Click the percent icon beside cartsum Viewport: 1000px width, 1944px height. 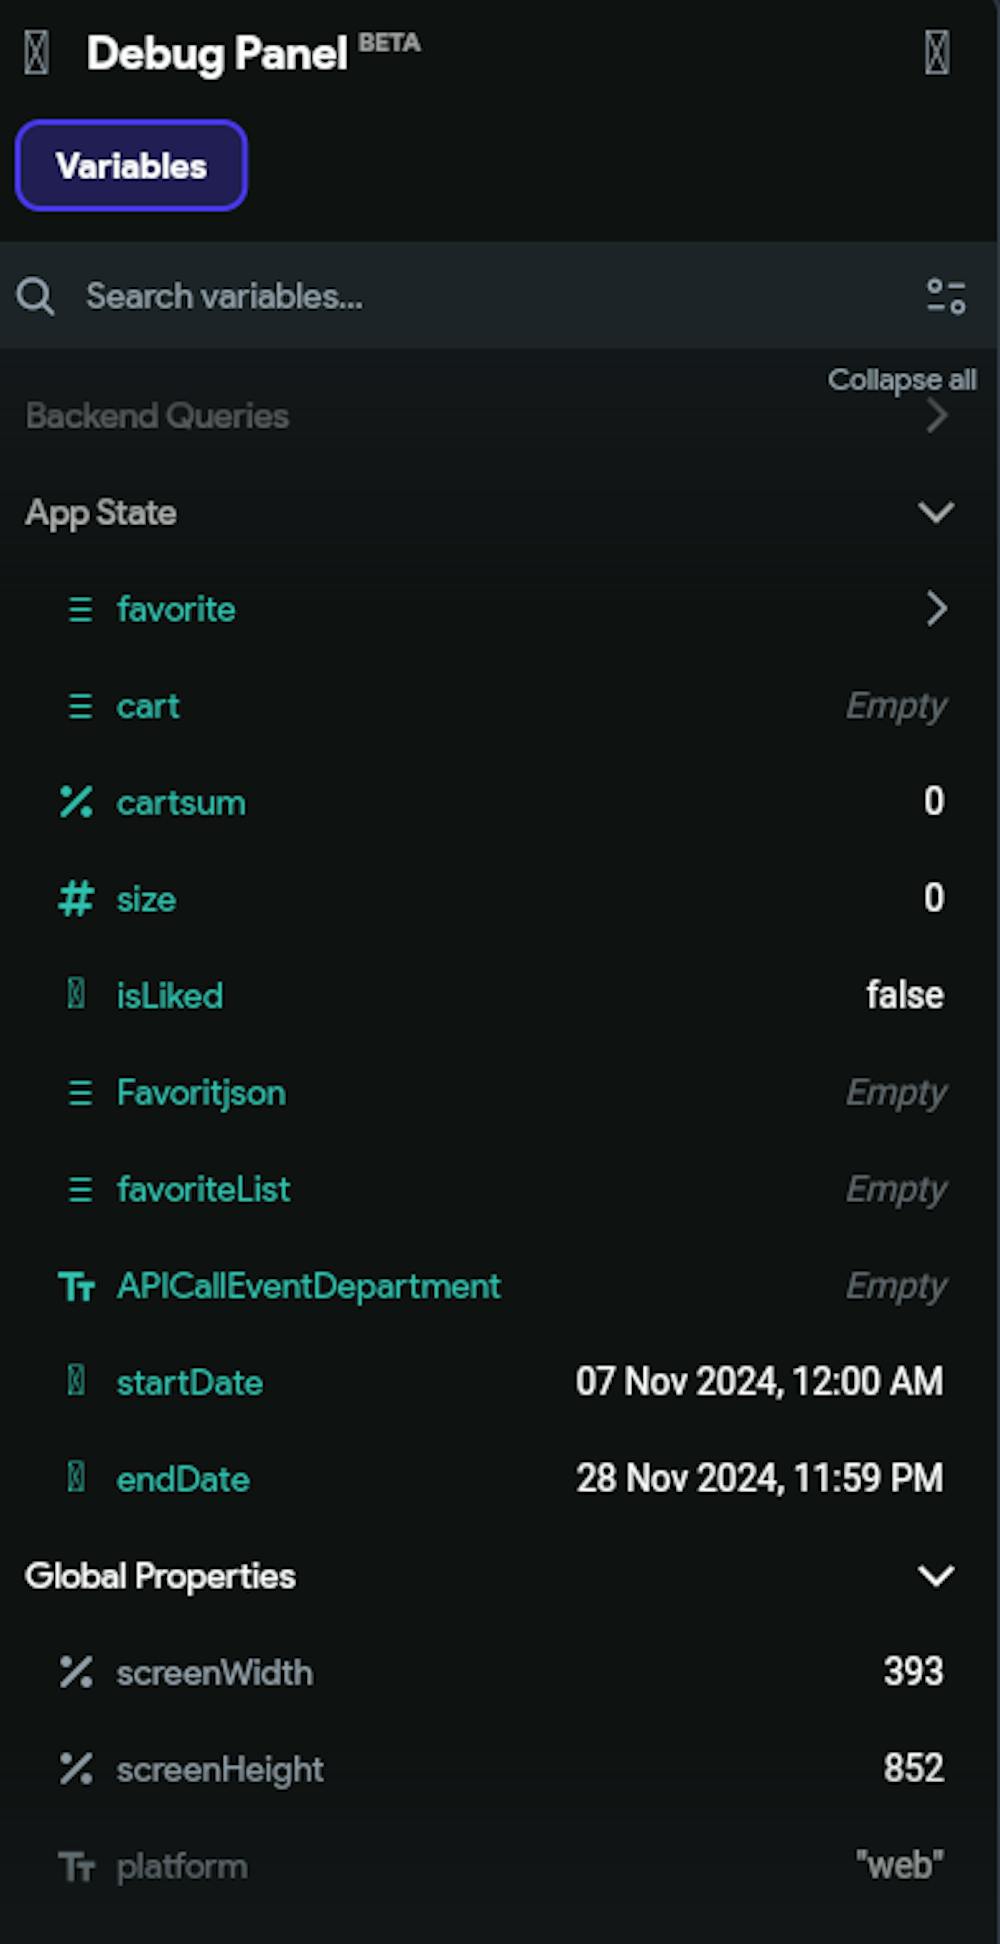76,802
